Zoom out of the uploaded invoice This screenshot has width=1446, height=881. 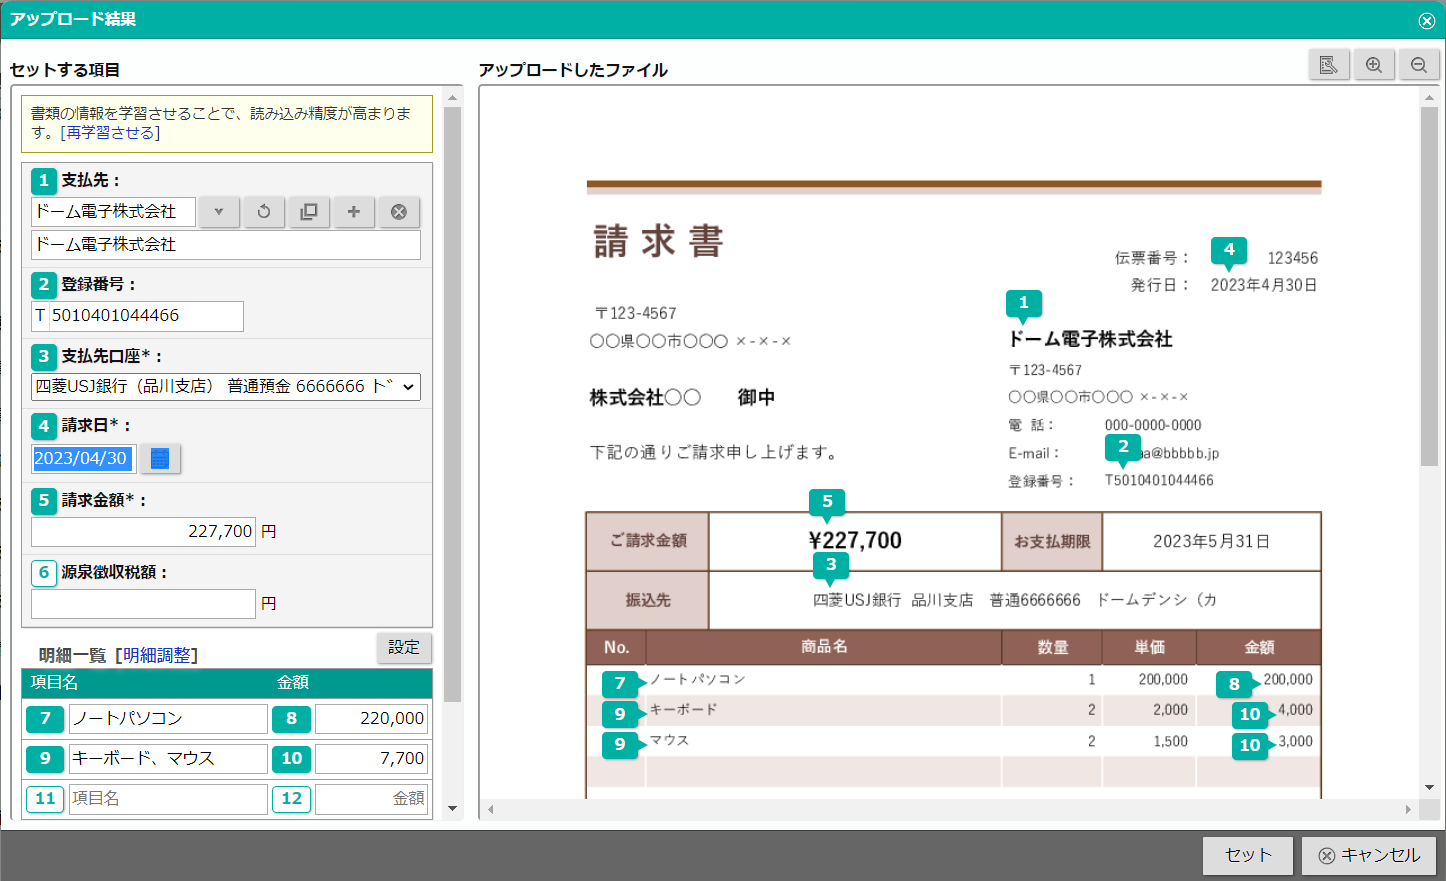coord(1419,64)
